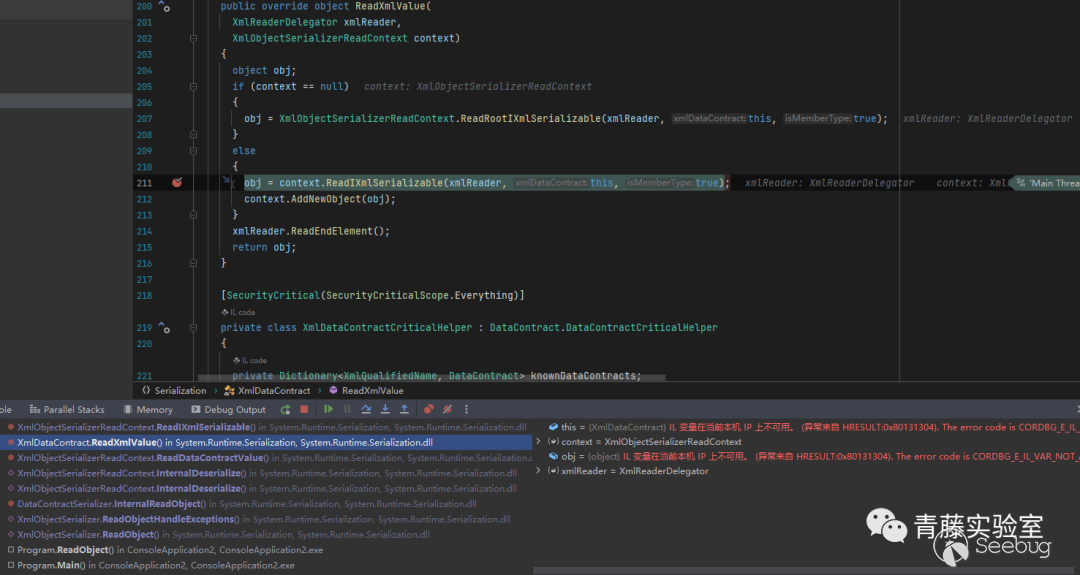Collapse the ReadXmlValue method at line 200

193,6
